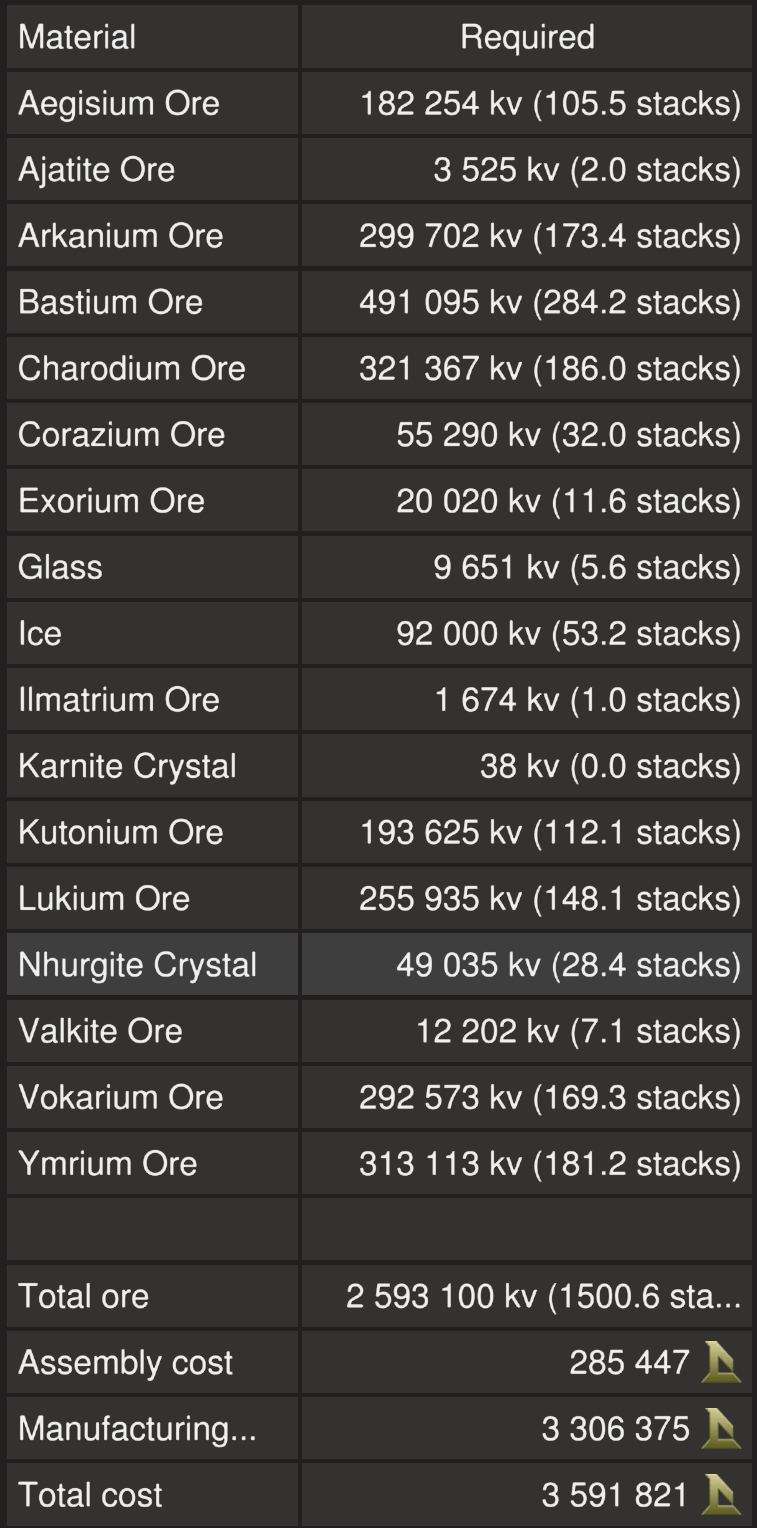Select Valkite Ore in the table
Screen dimensions: 757x1528
(100, 1031)
